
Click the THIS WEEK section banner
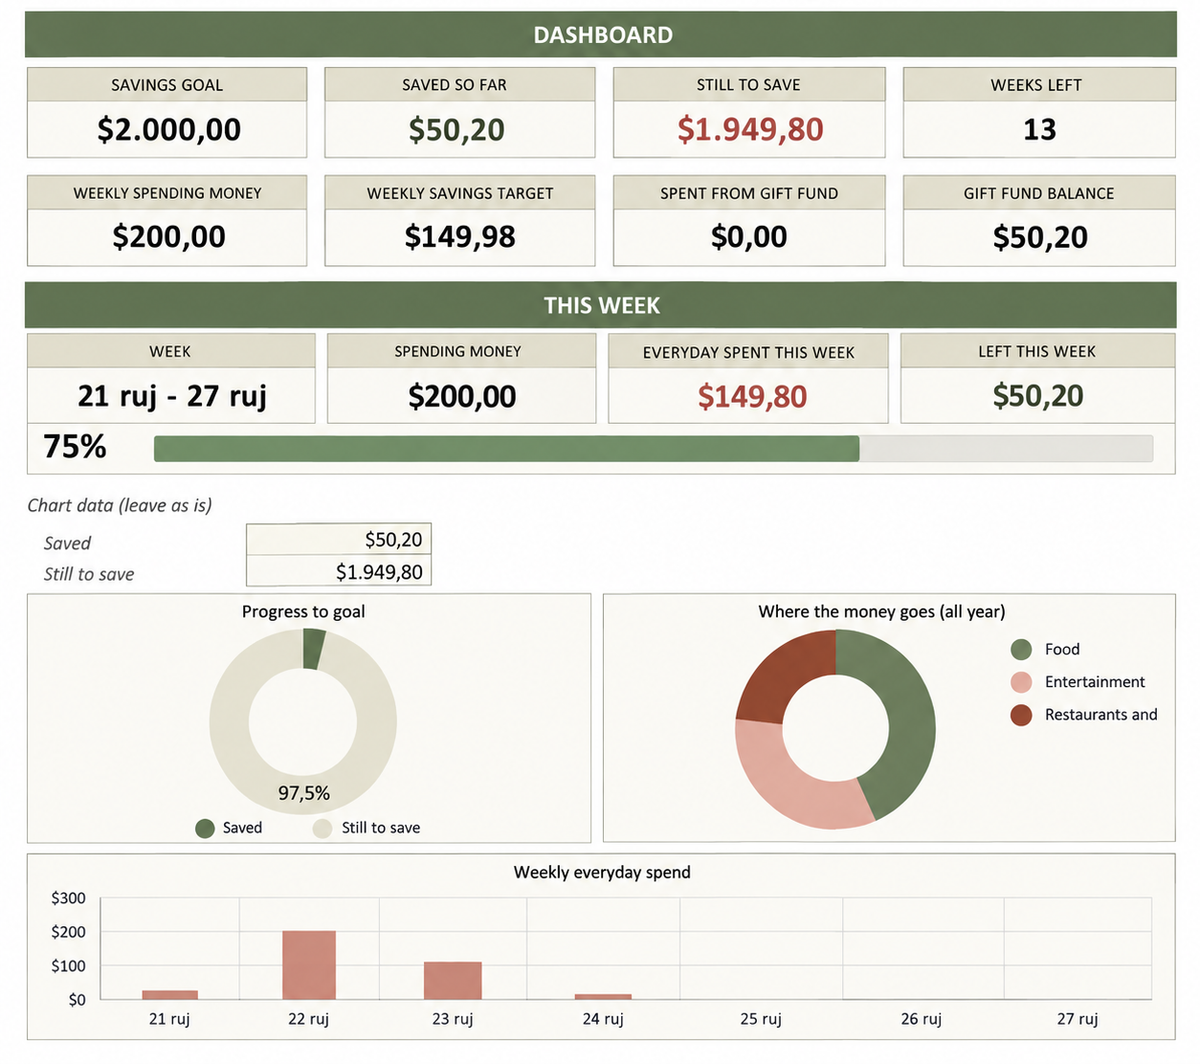[x=600, y=305]
